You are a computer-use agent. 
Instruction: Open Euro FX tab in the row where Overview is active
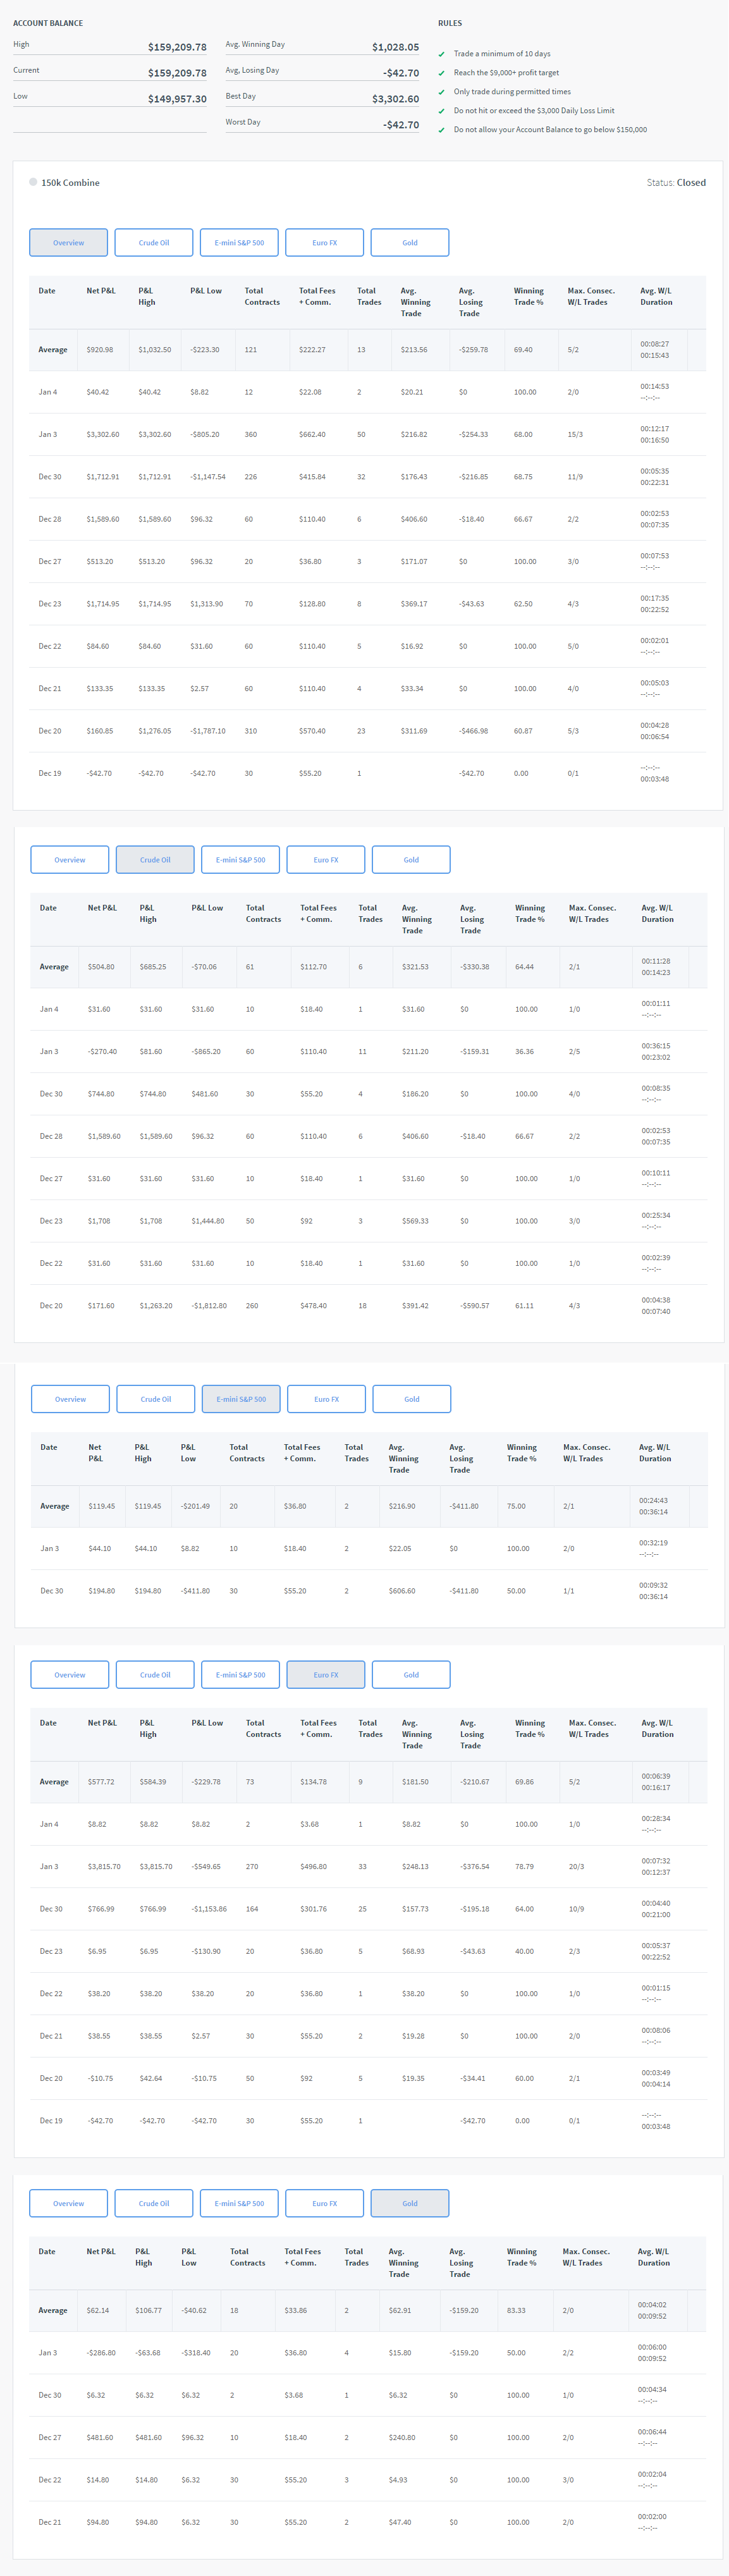click(x=324, y=243)
